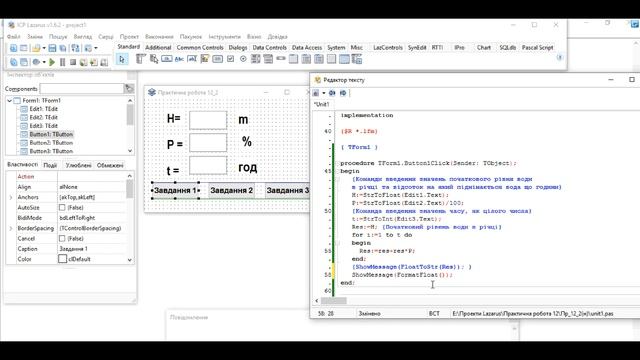Image resolution: width=640 pixels, height=360 pixels.
Task: Select the TMainMenu component icon
Action: tap(140, 59)
